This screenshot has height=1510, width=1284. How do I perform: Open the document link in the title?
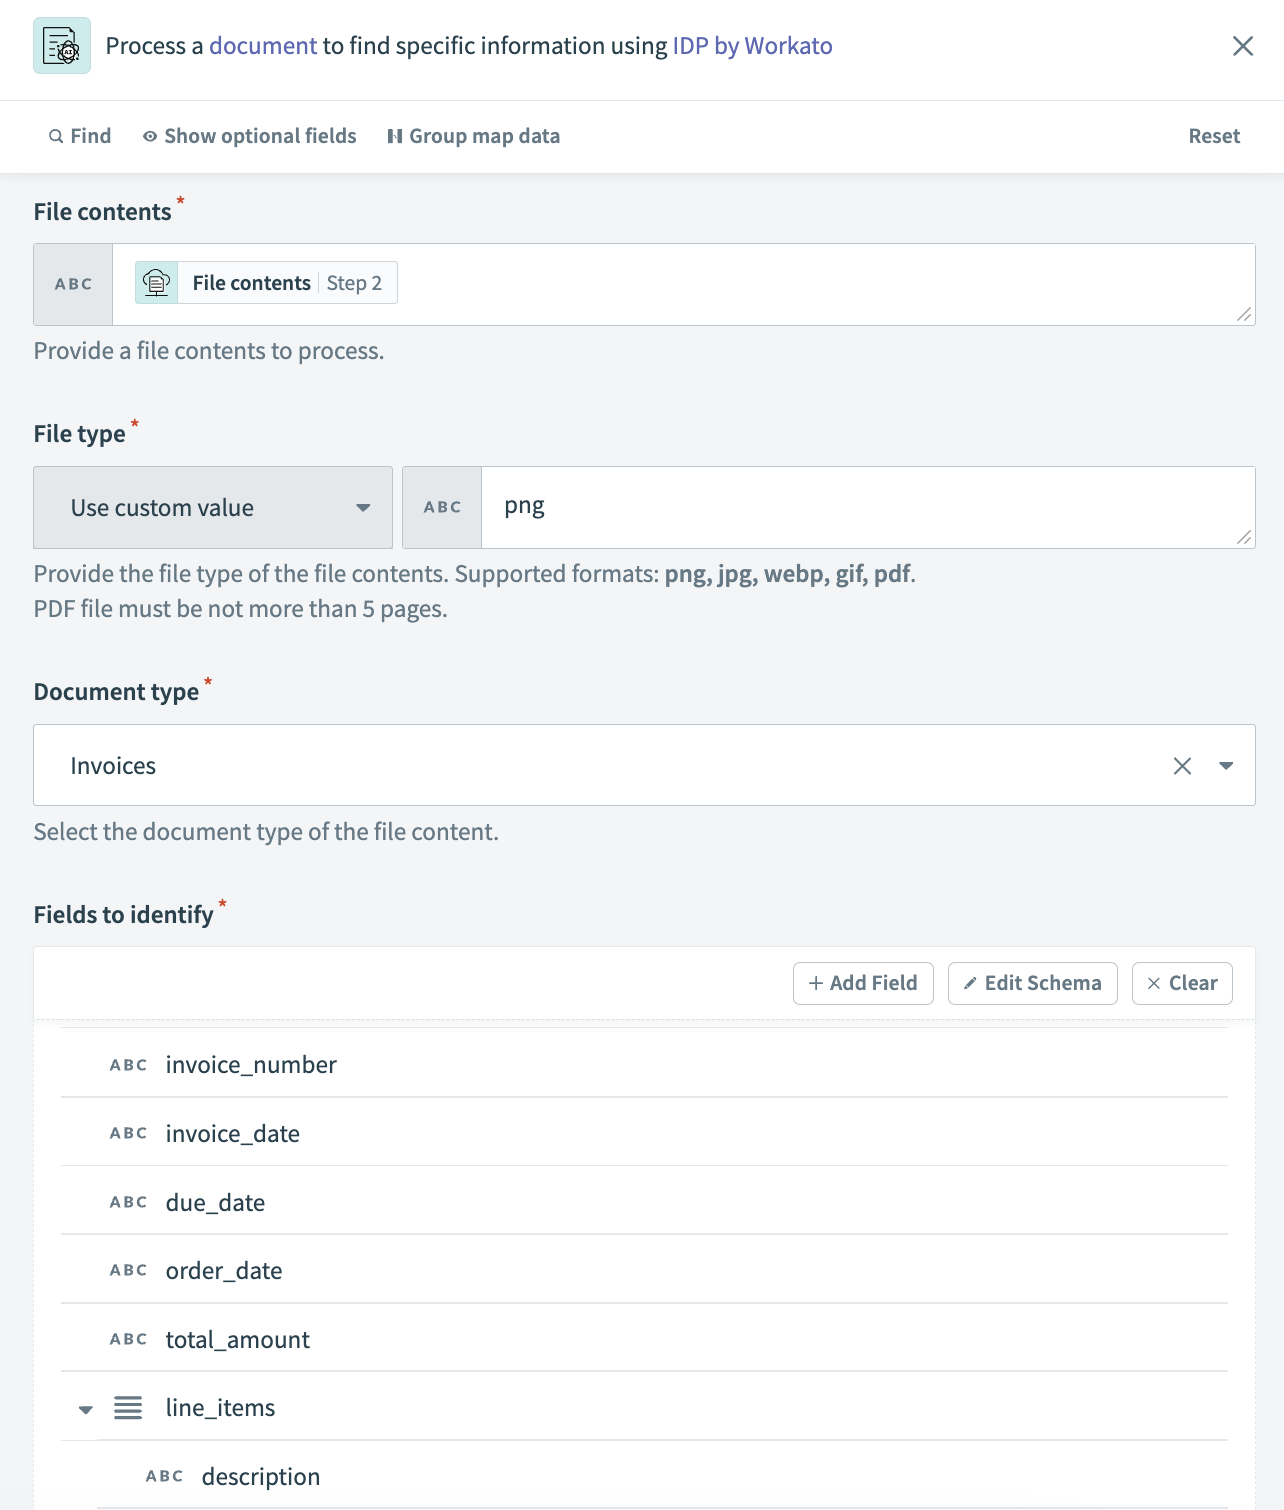(x=262, y=45)
